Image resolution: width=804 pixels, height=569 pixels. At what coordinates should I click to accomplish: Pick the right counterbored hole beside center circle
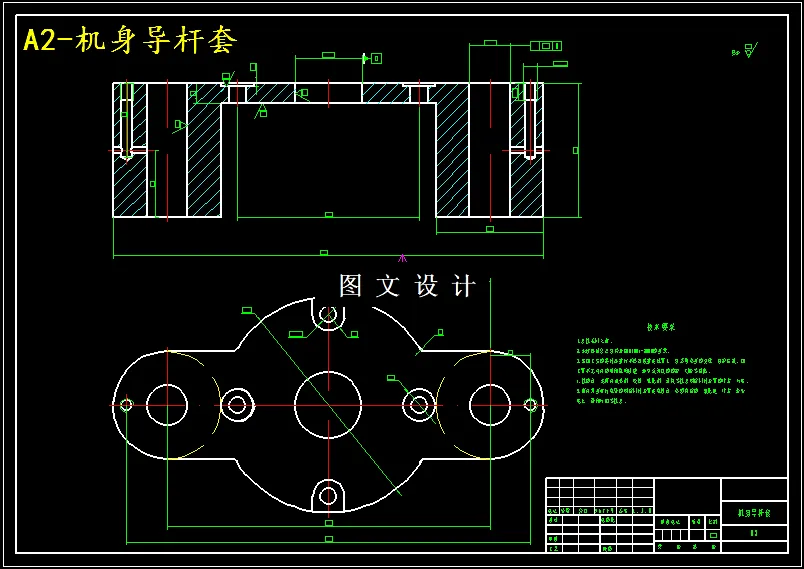click(419, 405)
